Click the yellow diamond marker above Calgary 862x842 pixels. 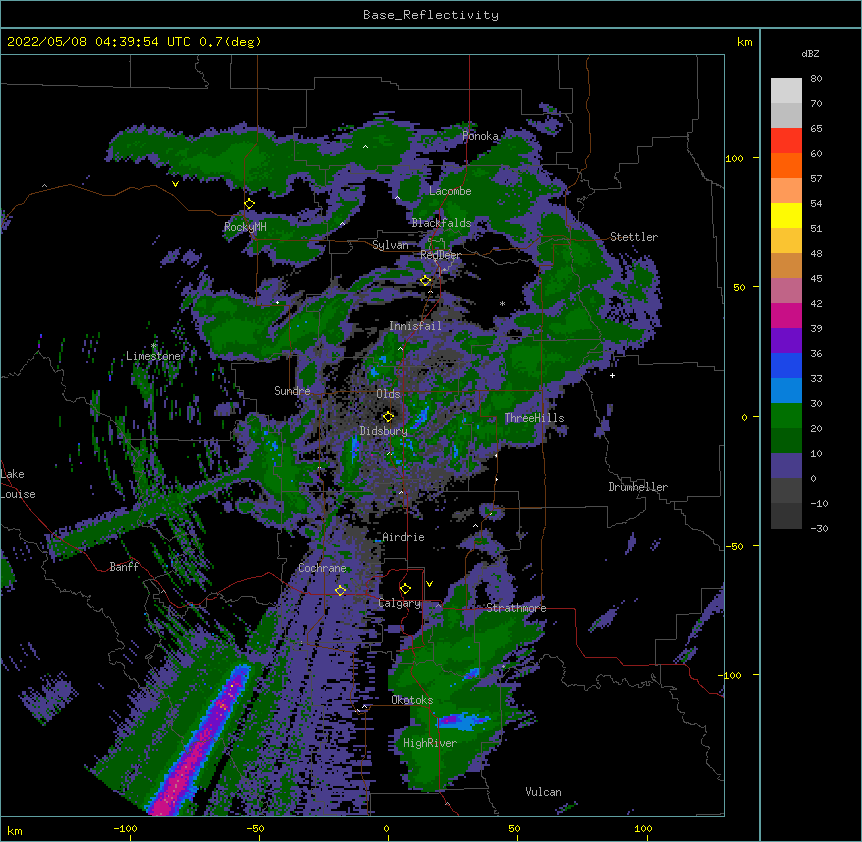pyautogui.click(x=405, y=589)
